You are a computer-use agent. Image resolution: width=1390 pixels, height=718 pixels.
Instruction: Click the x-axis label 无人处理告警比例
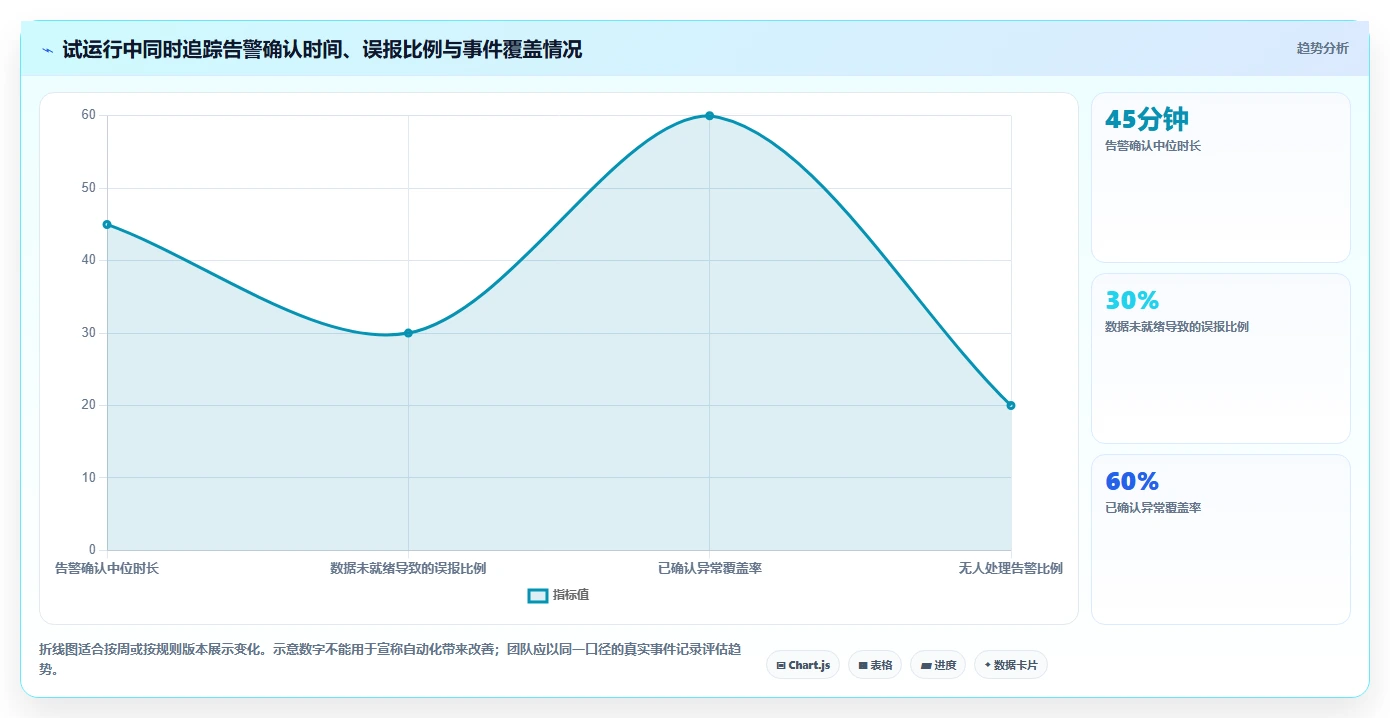click(1010, 568)
